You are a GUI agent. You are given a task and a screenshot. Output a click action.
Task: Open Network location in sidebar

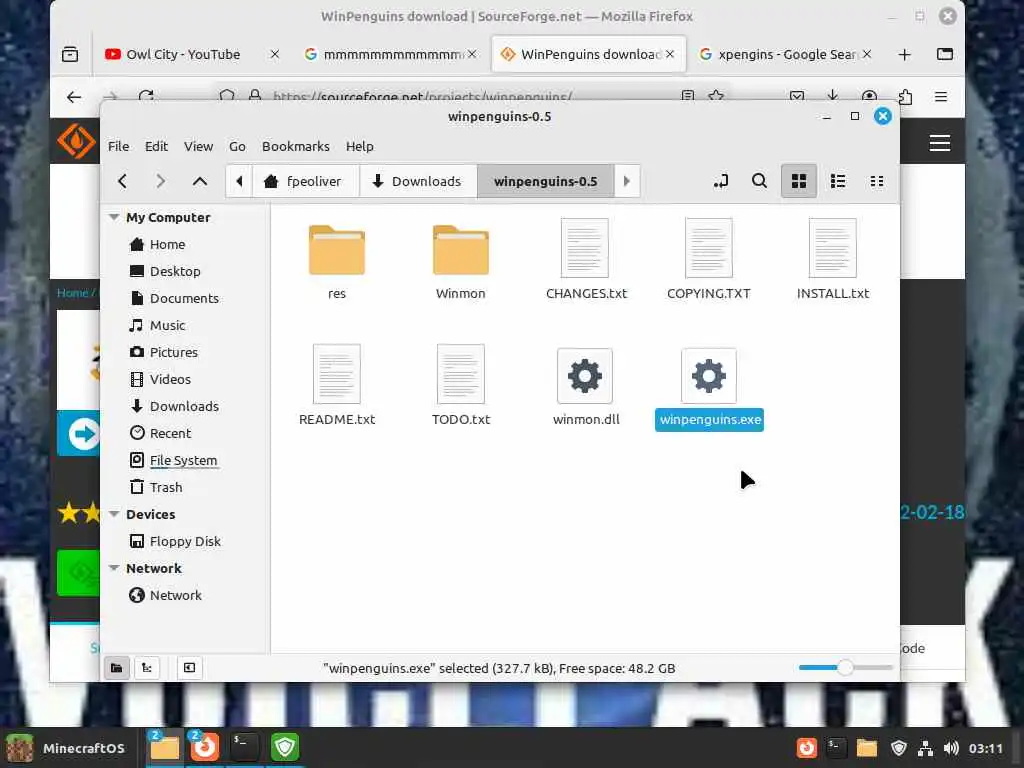pos(176,596)
